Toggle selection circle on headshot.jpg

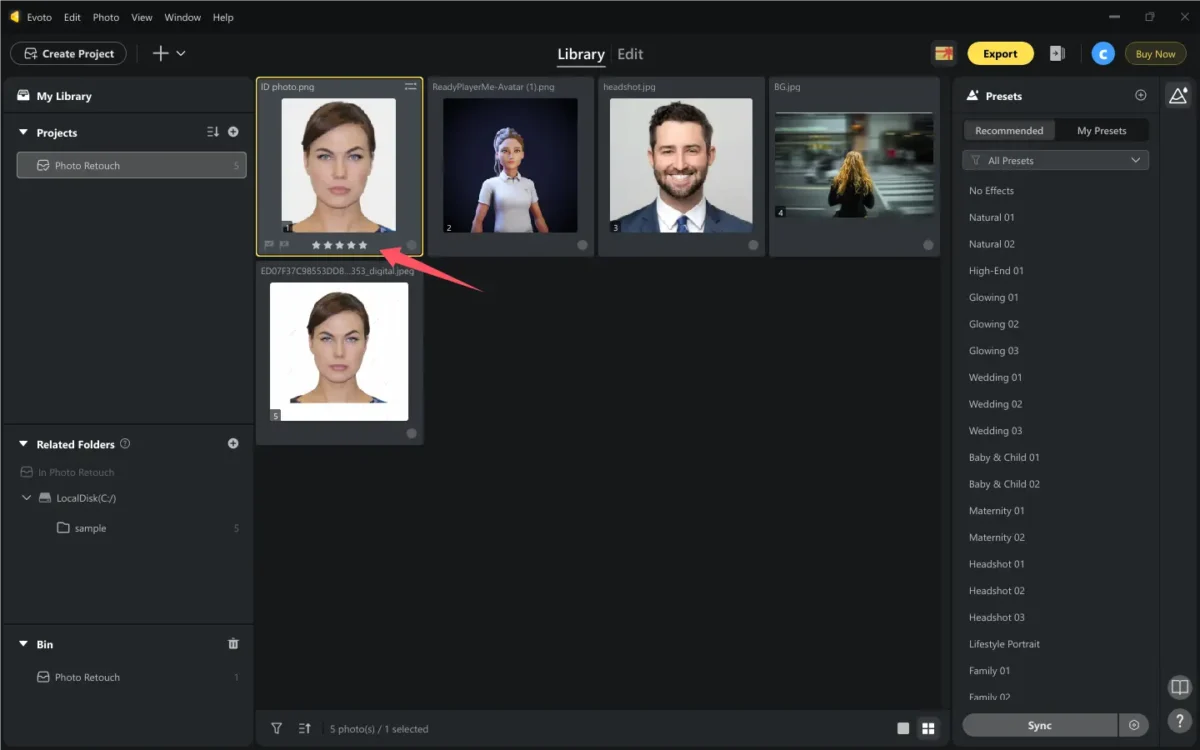[x=753, y=245]
